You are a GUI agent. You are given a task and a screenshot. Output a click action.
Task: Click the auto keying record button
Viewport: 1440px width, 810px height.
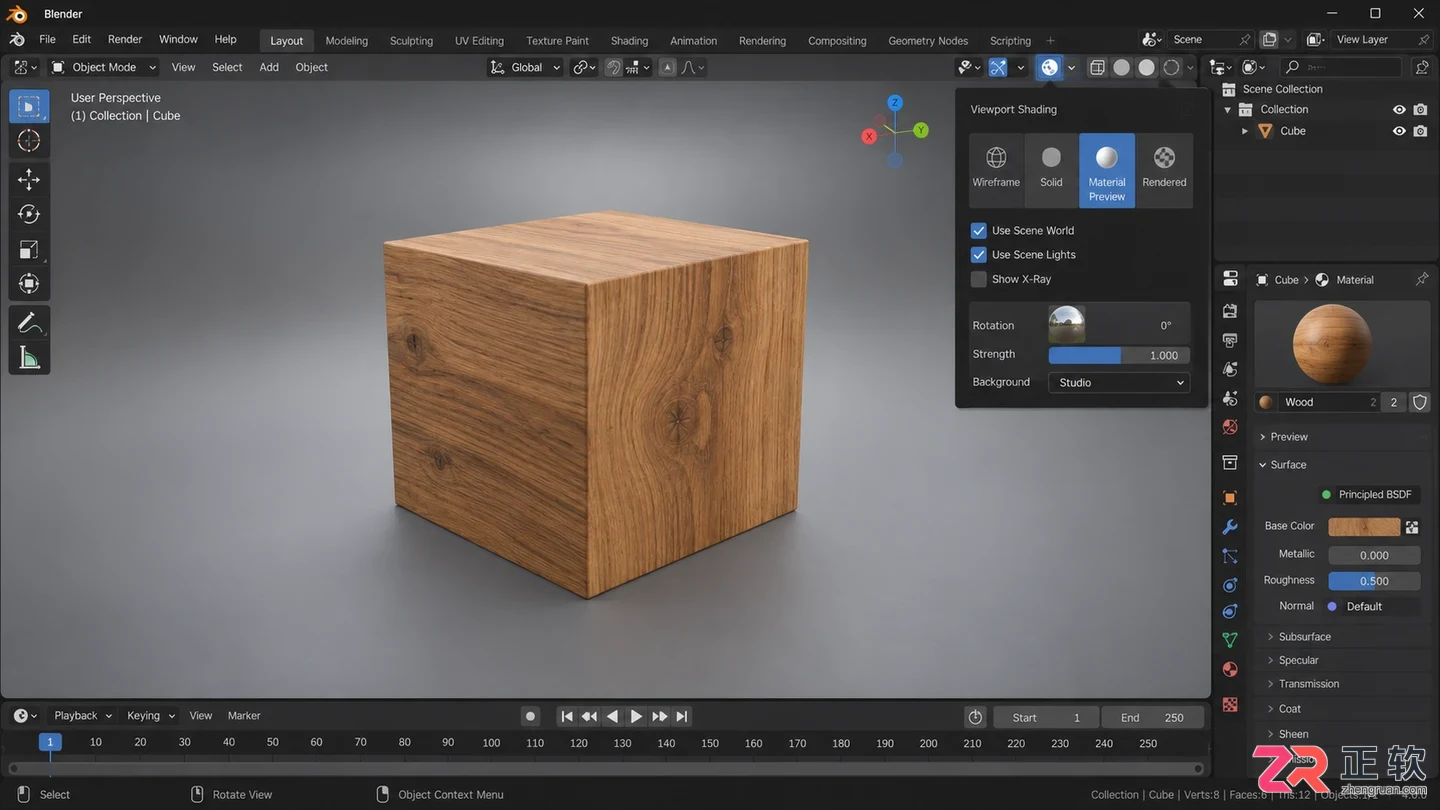[x=531, y=716]
